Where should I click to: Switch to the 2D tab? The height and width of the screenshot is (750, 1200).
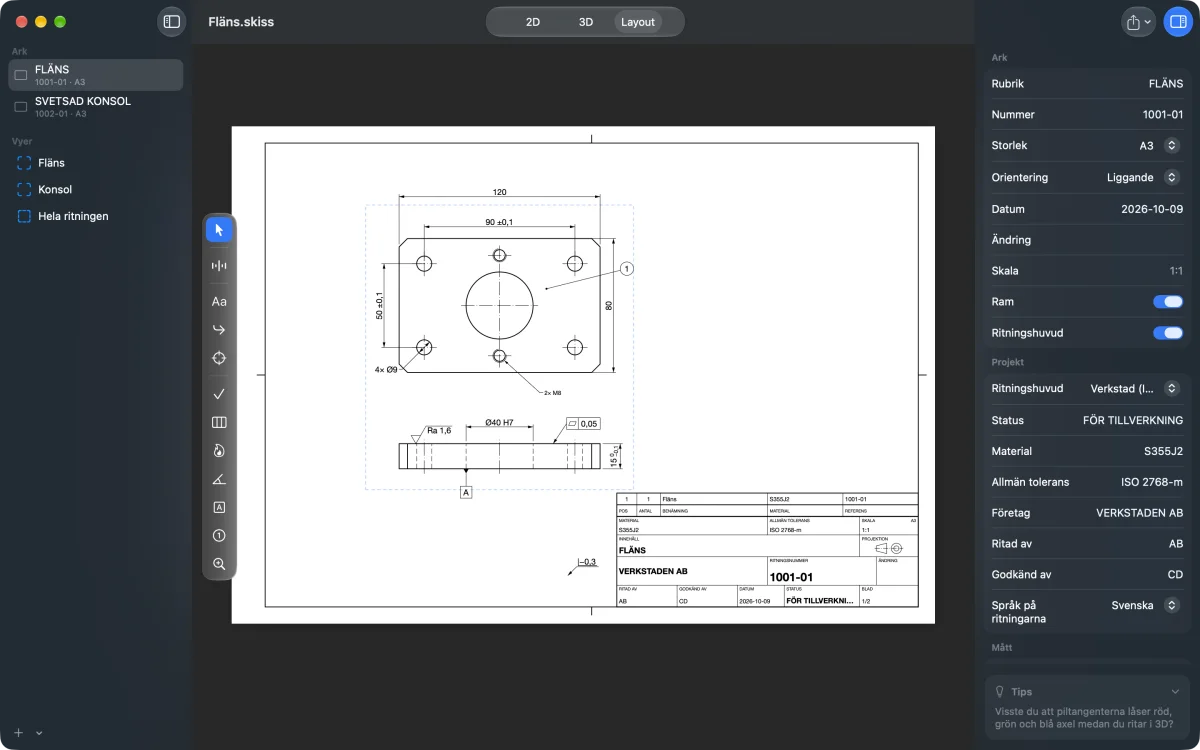tap(533, 22)
